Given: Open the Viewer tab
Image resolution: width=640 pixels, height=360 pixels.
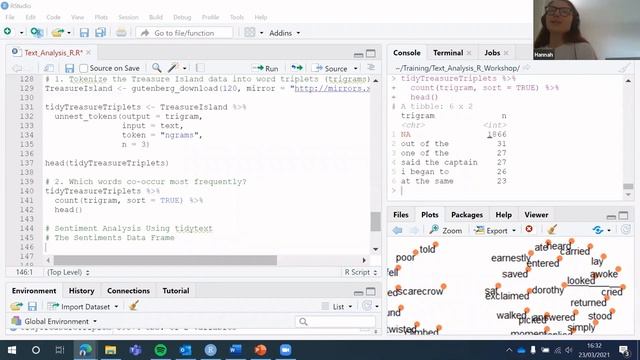Looking at the screenshot, I should point(536,215).
